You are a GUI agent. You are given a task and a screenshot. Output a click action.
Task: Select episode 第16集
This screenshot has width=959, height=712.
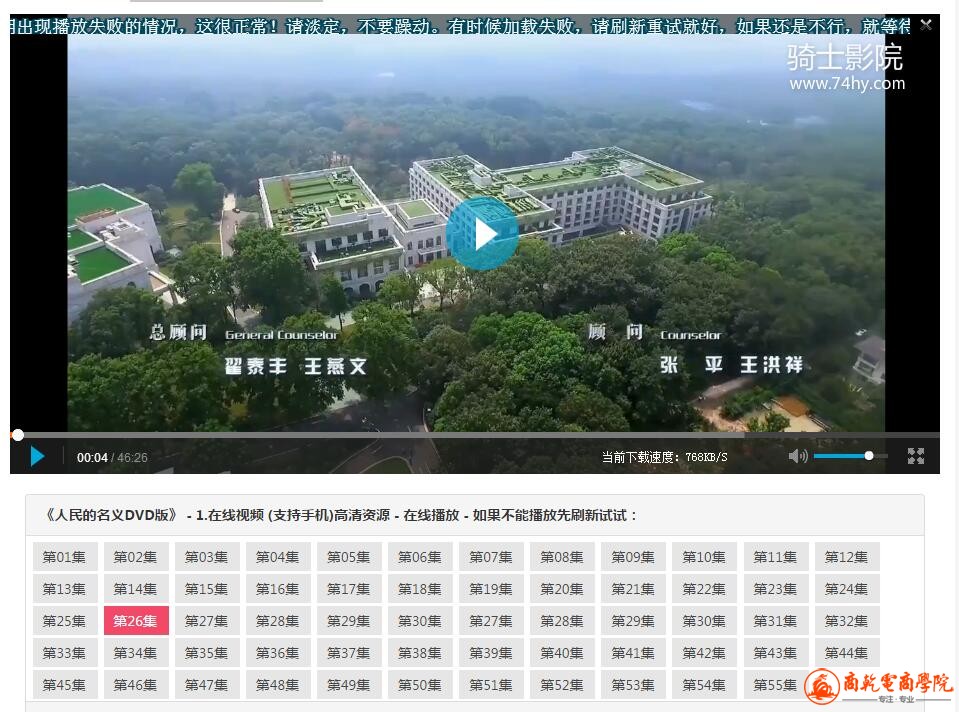click(278, 588)
